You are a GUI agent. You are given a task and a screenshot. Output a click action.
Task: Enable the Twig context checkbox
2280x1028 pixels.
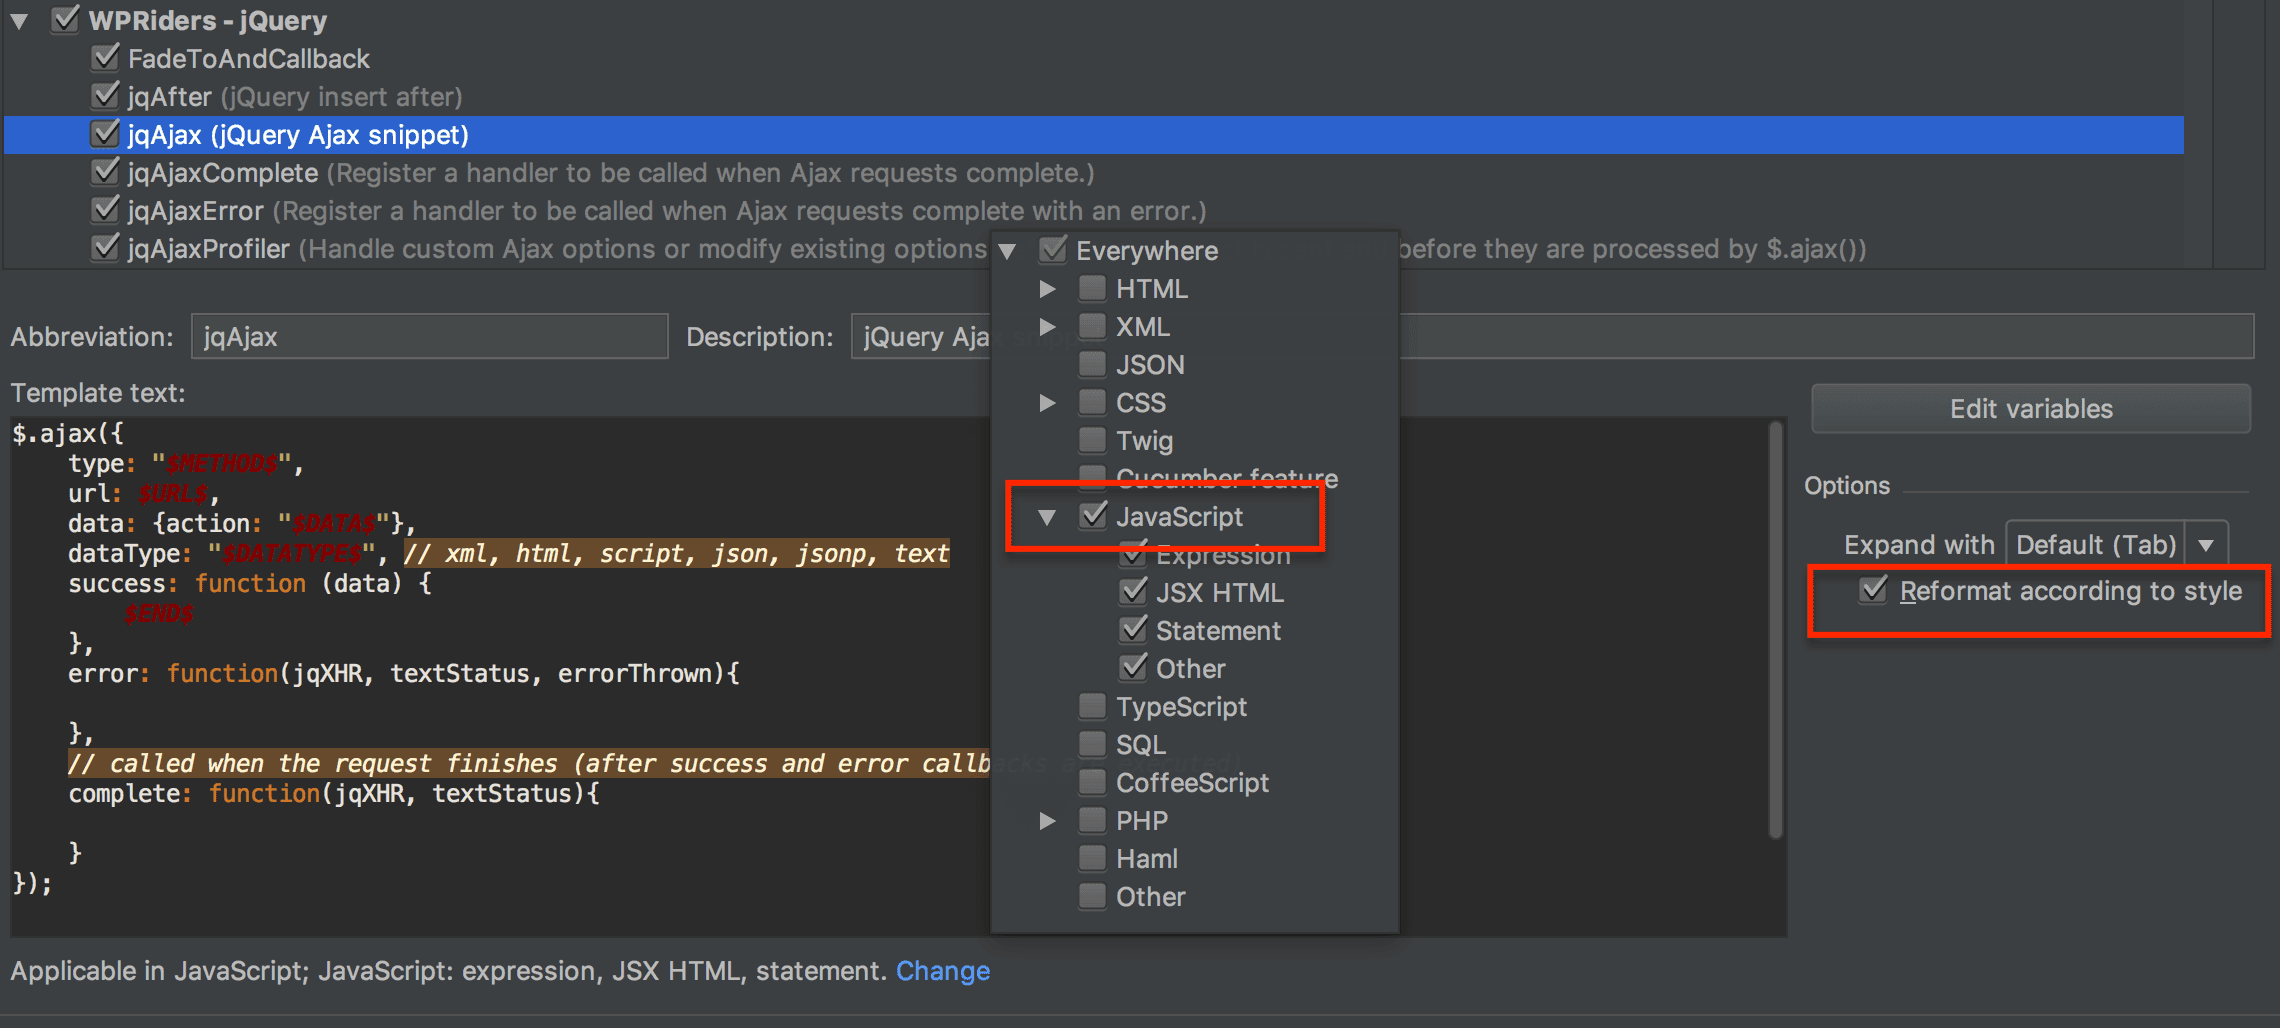click(x=1093, y=440)
